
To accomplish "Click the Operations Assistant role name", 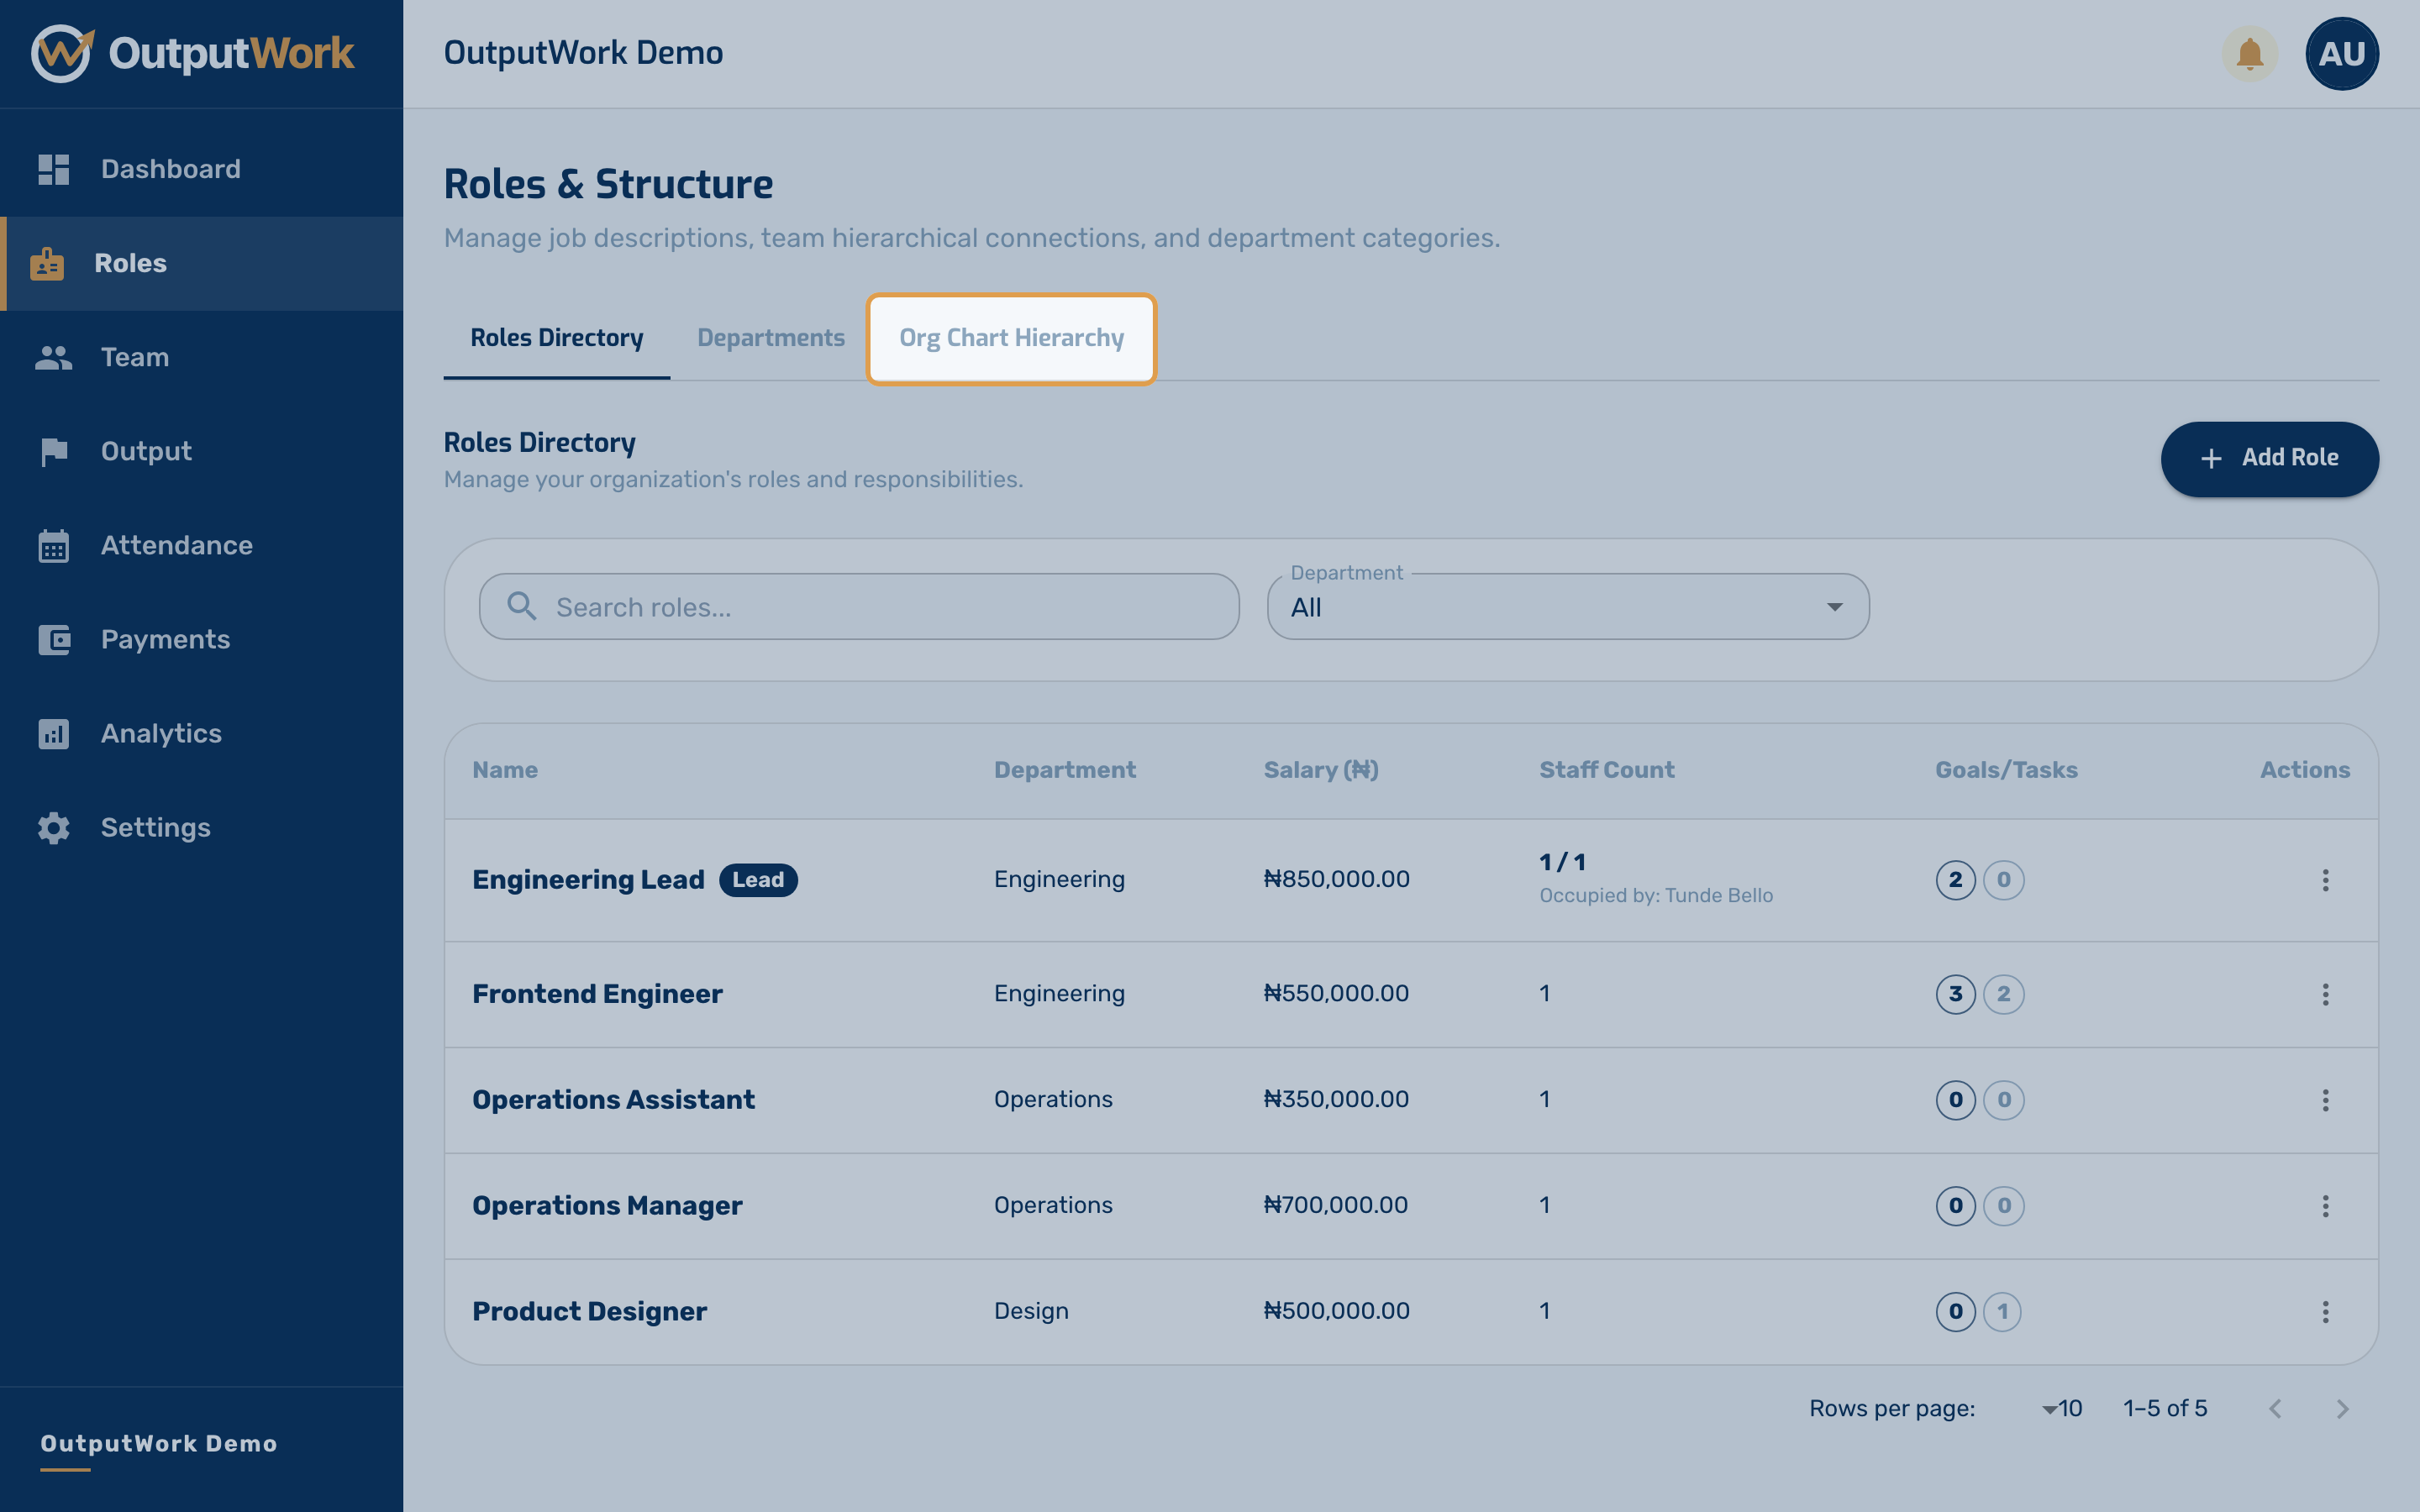I will [613, 1100].
